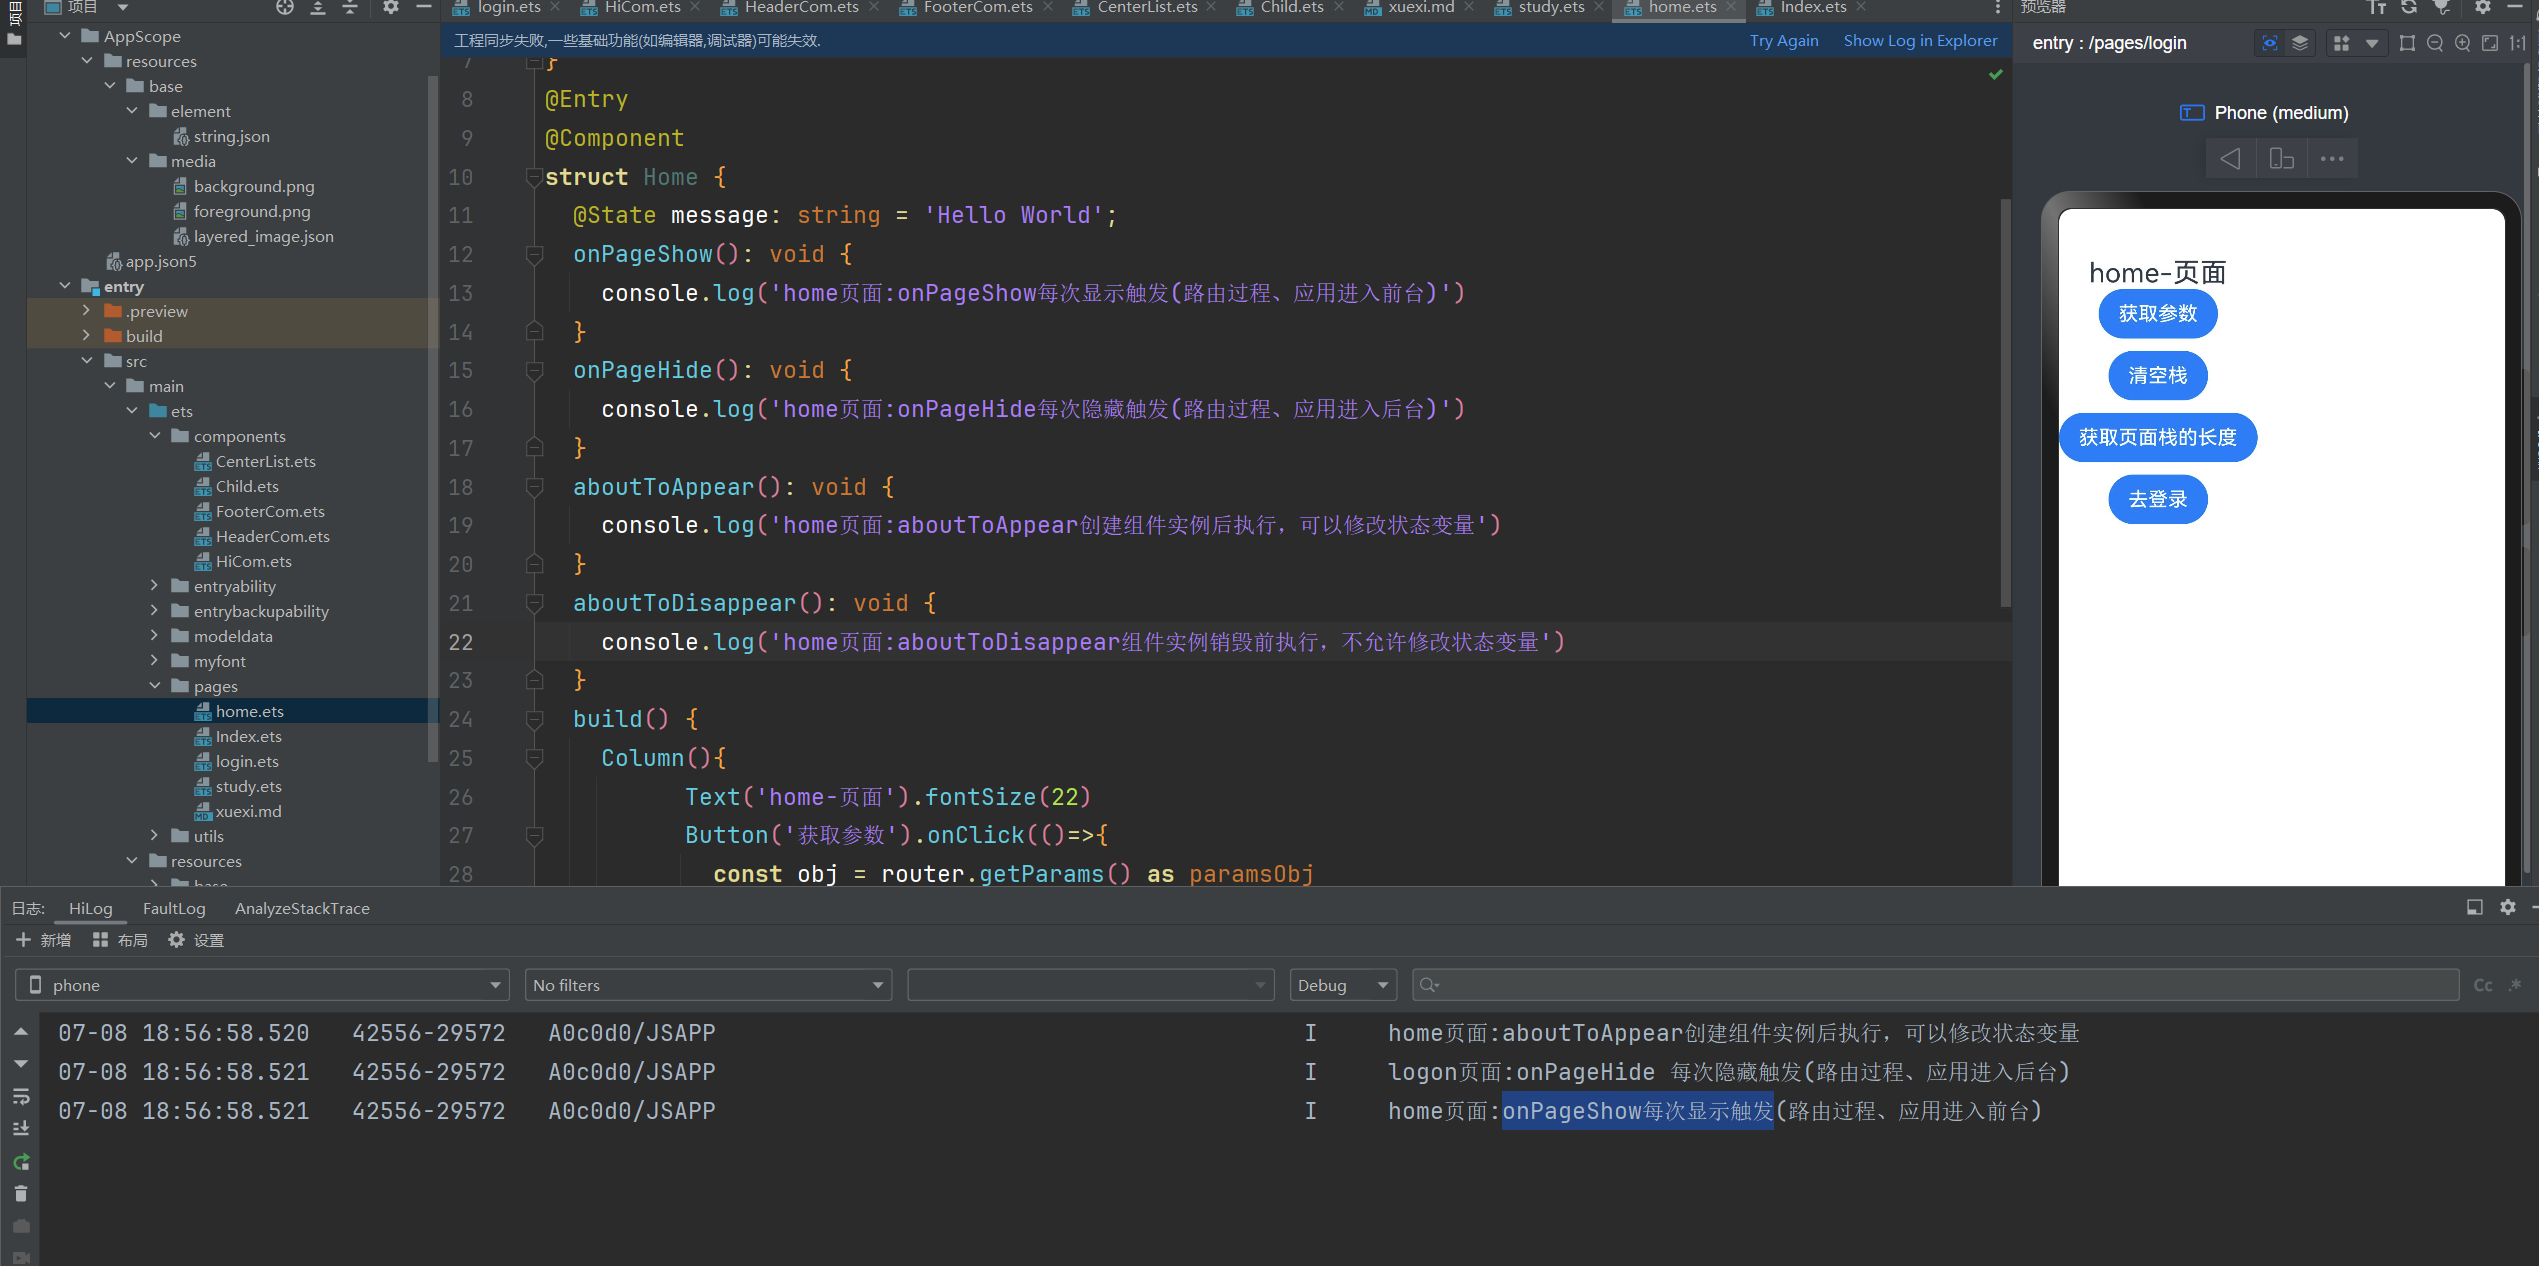
Task: Switch to the FaultLog tab
Action: click(x=174, y=908)
